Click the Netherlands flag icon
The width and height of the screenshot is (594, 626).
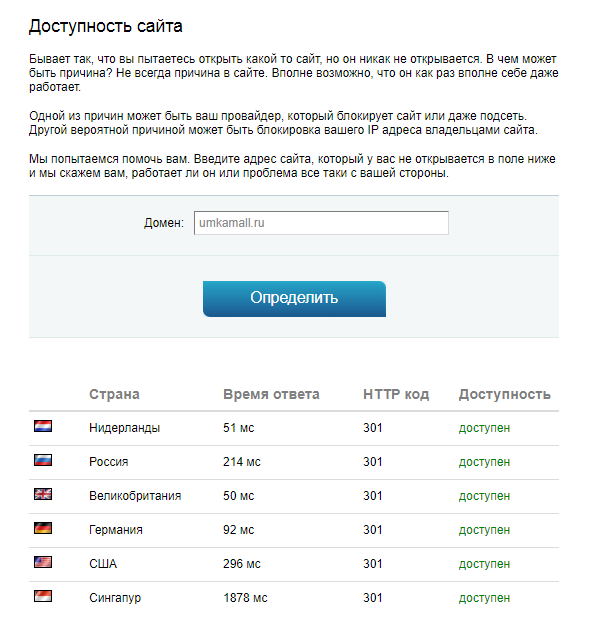[43, 426]
